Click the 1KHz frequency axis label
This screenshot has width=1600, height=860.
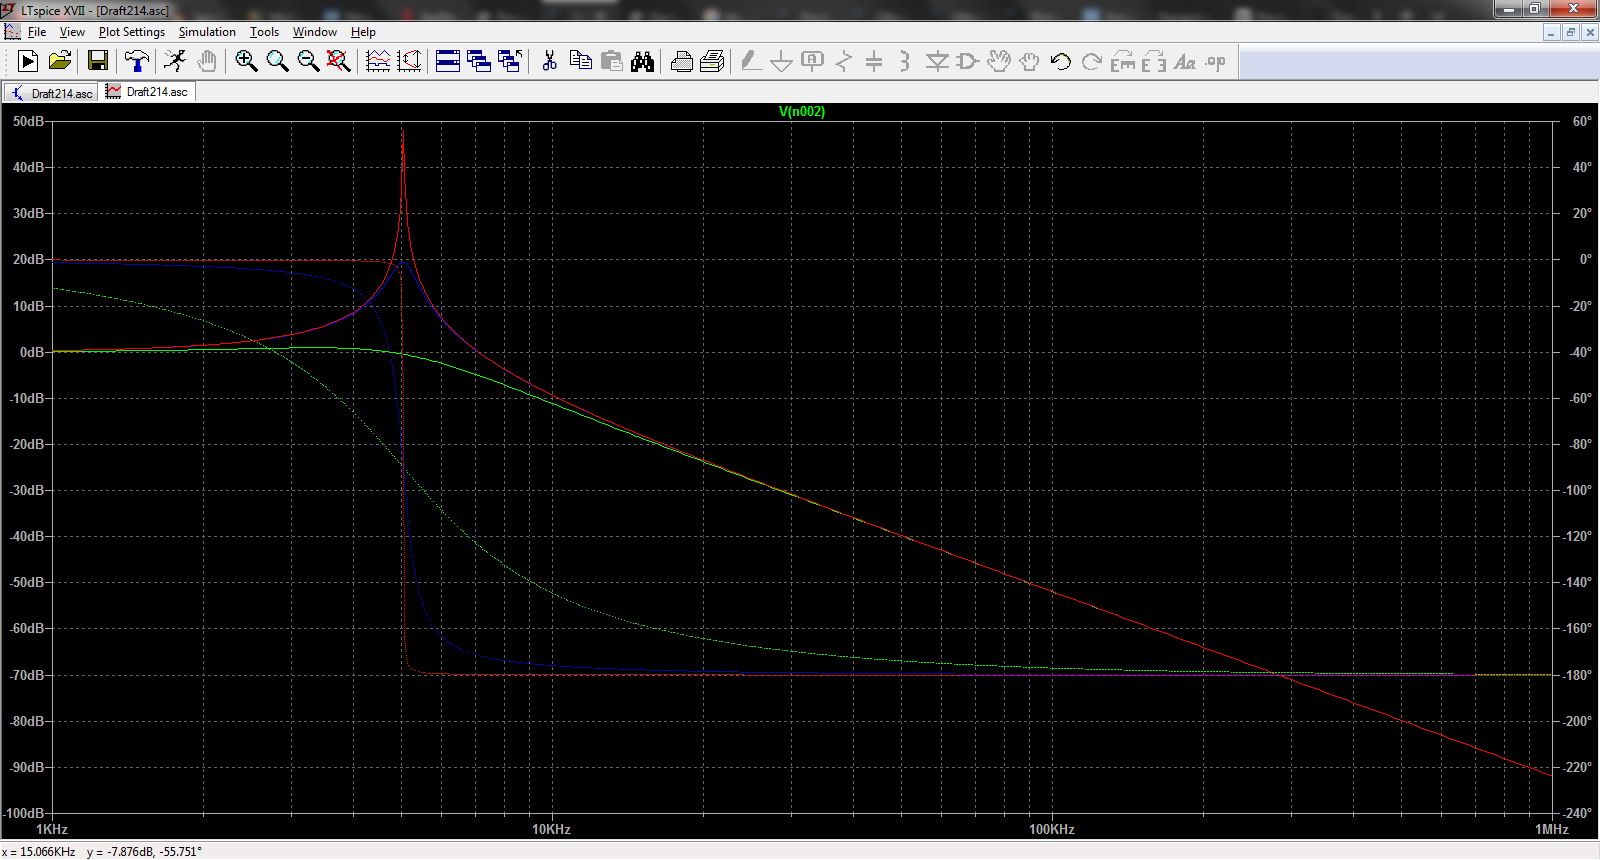click(x=52, y=829)
